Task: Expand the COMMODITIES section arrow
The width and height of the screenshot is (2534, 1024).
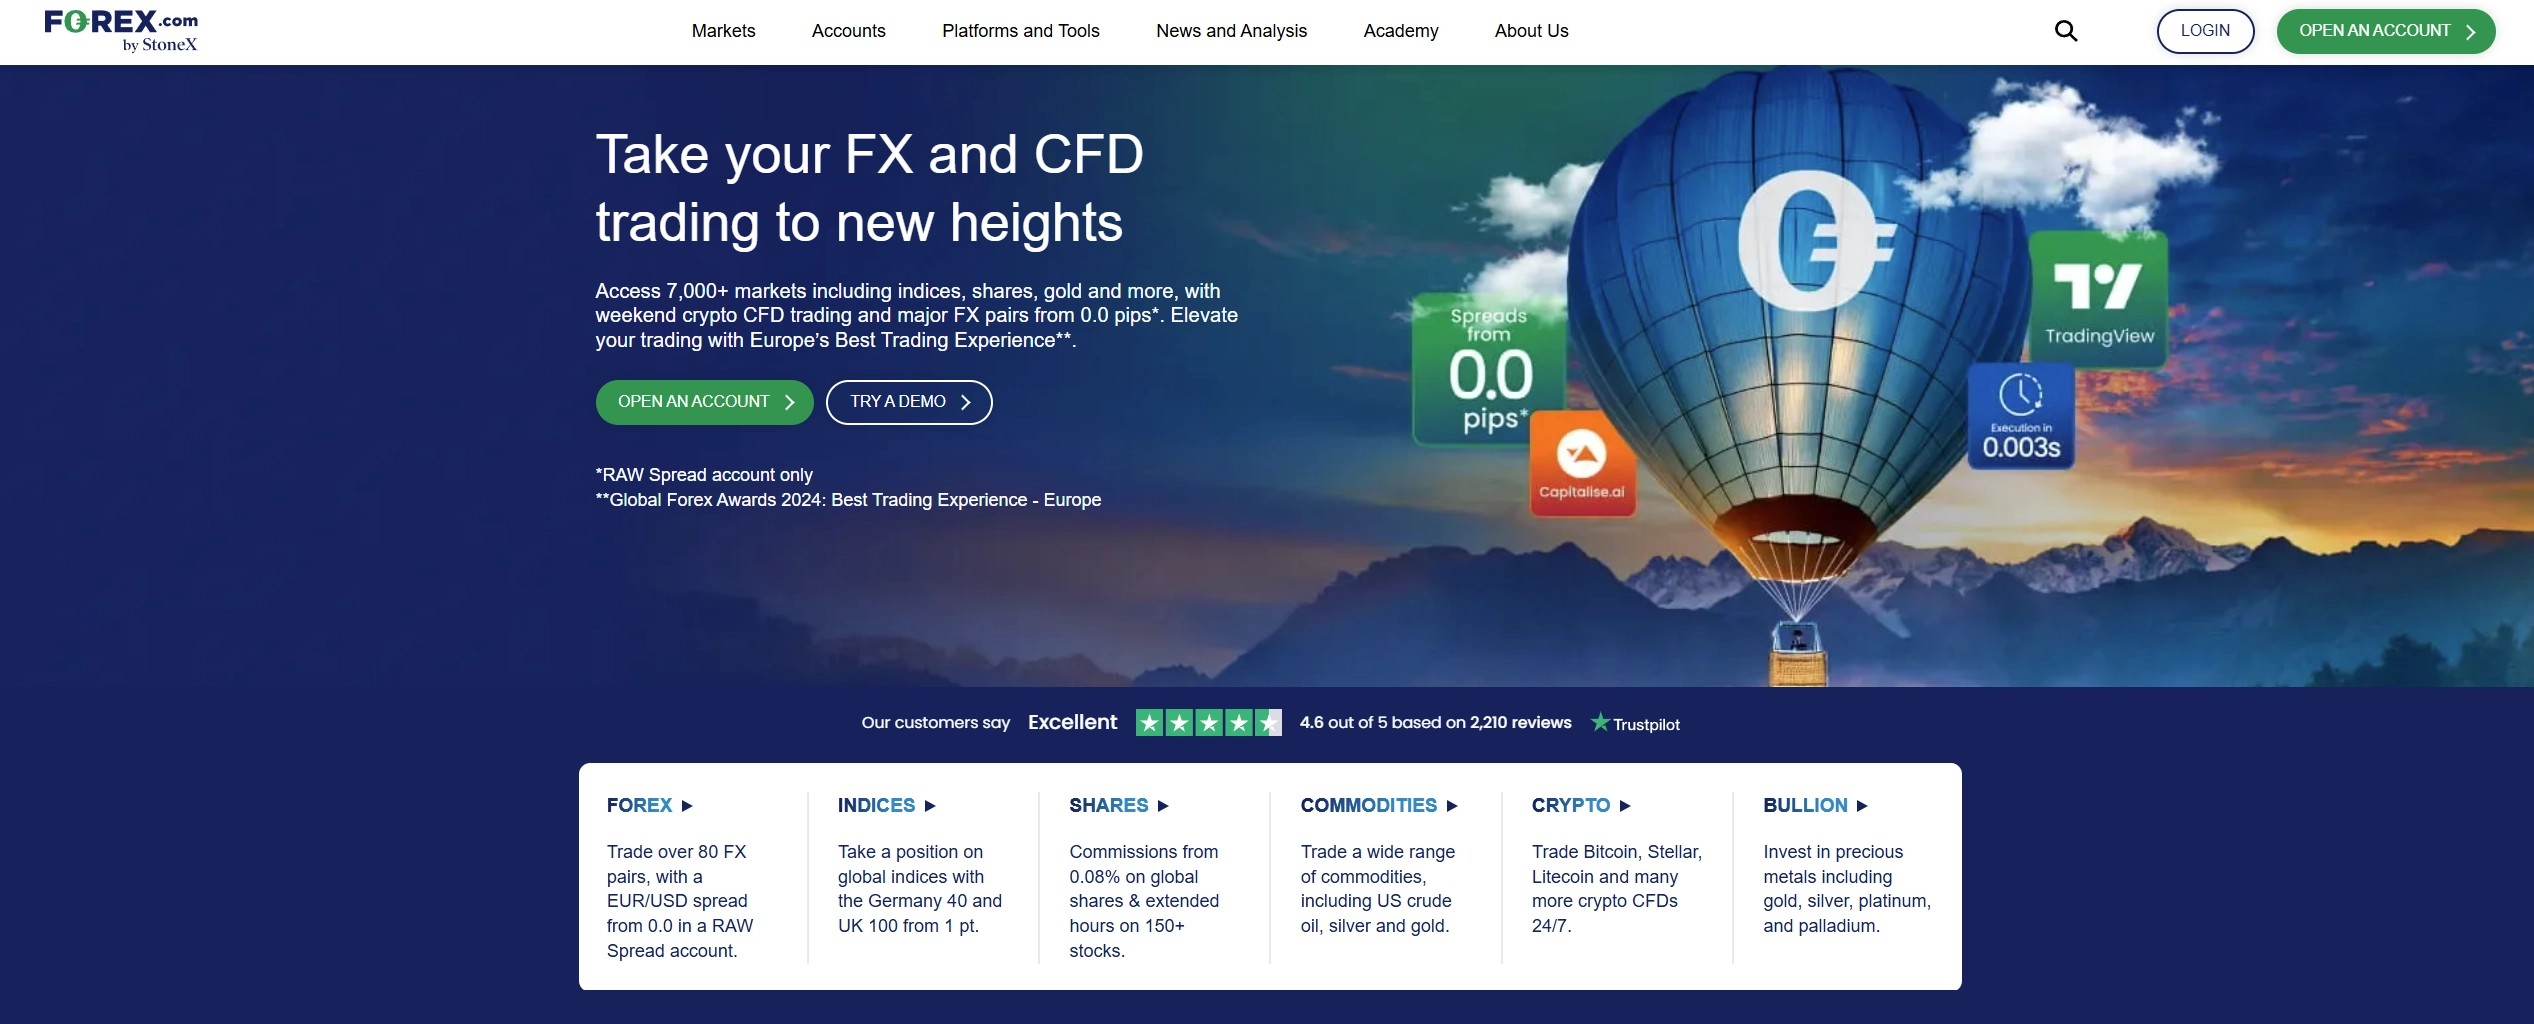Action: point(1452,806)
